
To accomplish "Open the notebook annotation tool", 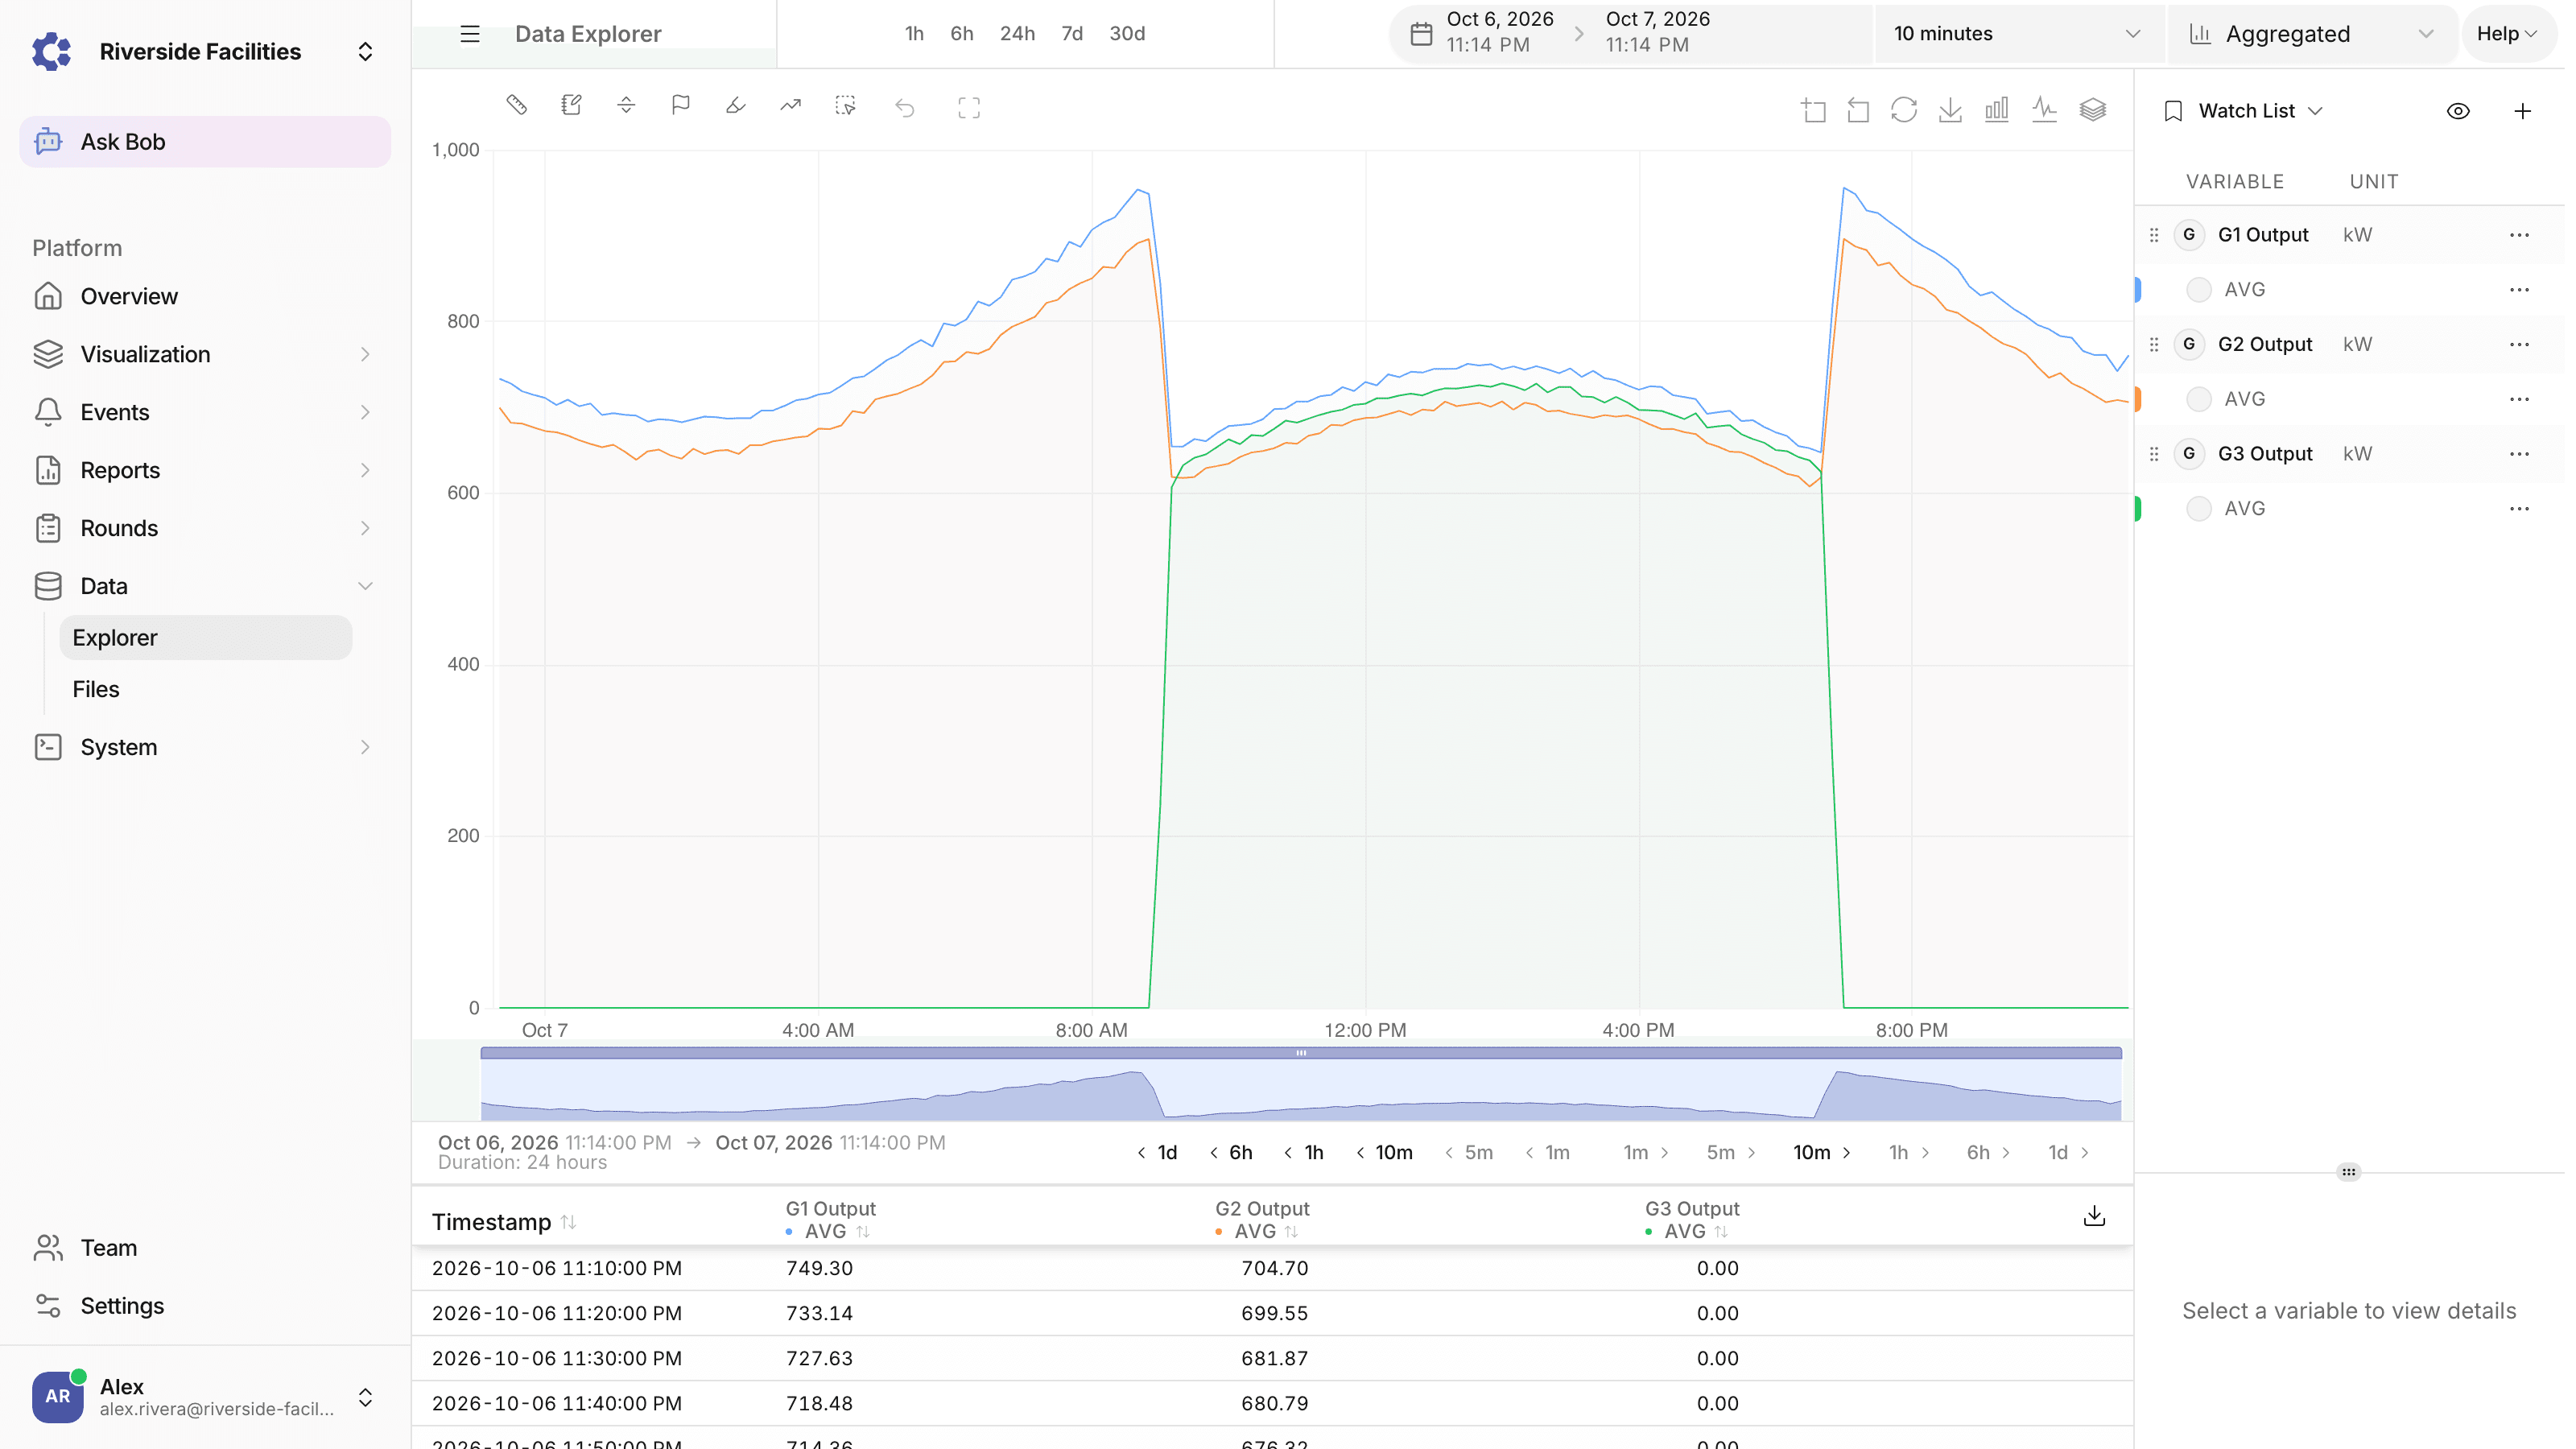I will (571, 105).
